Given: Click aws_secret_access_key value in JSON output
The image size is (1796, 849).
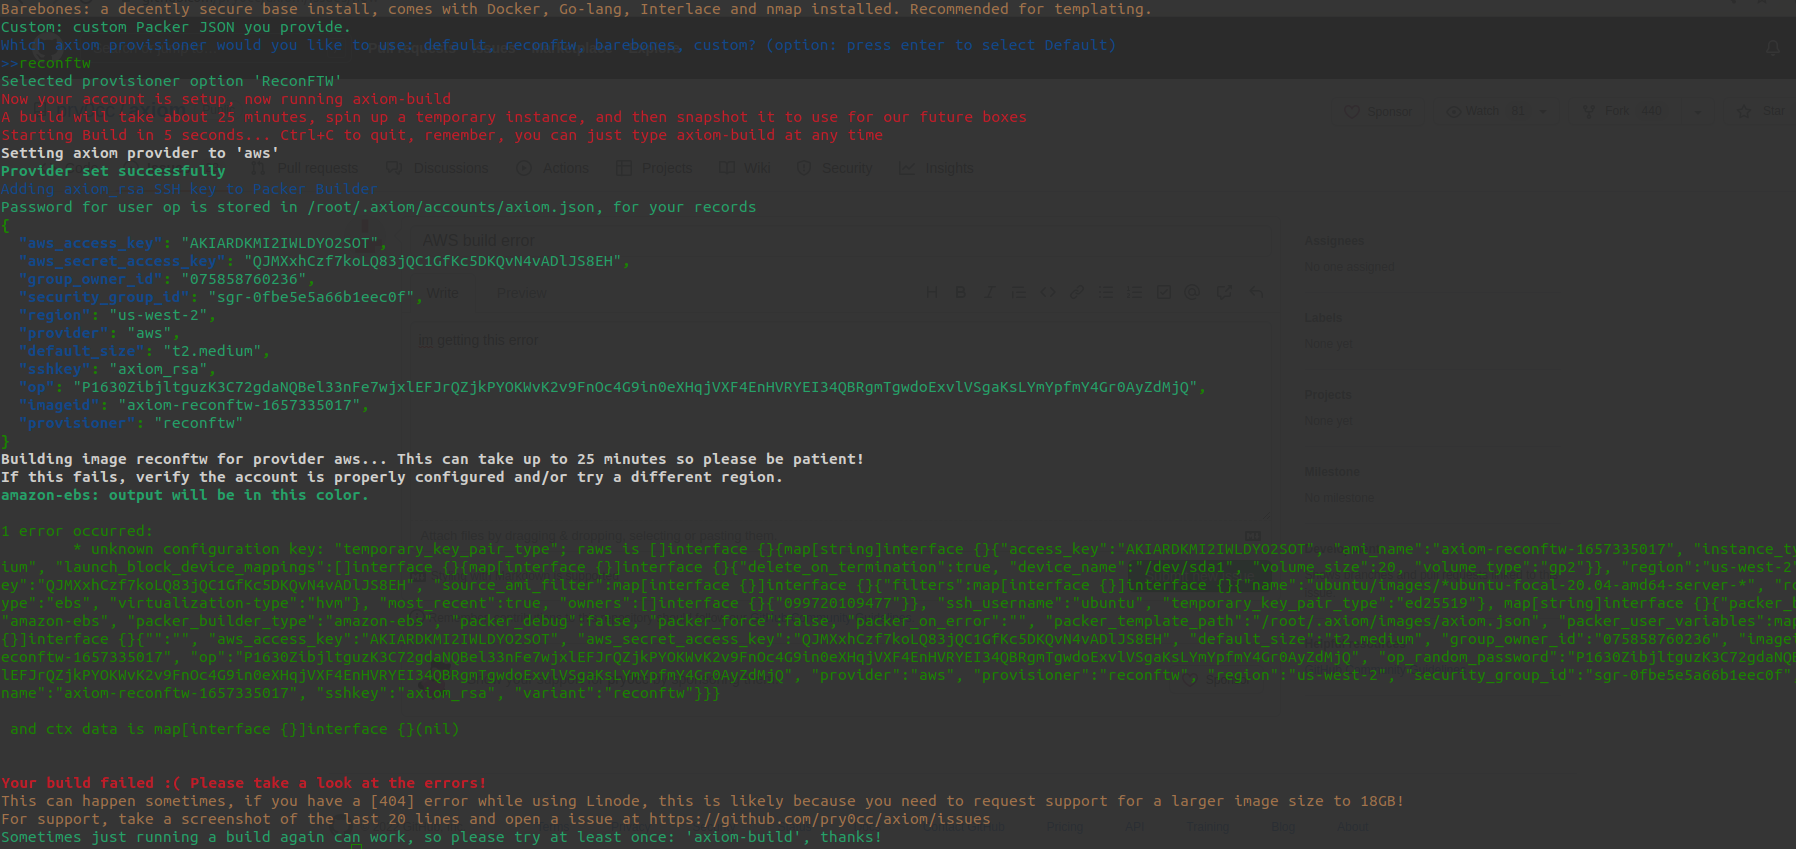Looking at the screenshot, I should pos(433,261).
